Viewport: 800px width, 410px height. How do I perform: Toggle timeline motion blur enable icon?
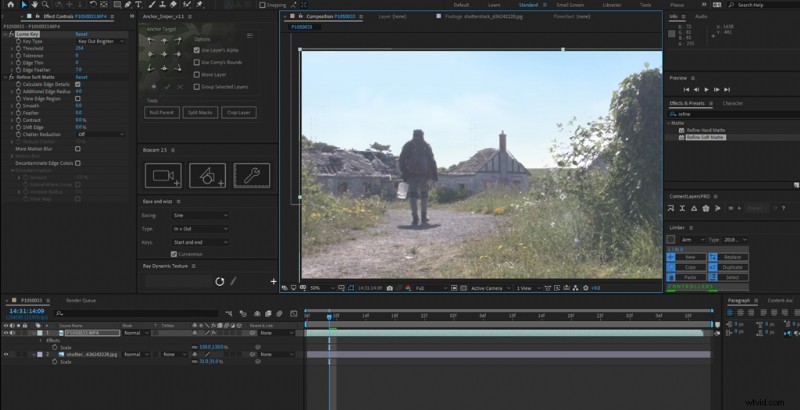coord(280,314)
